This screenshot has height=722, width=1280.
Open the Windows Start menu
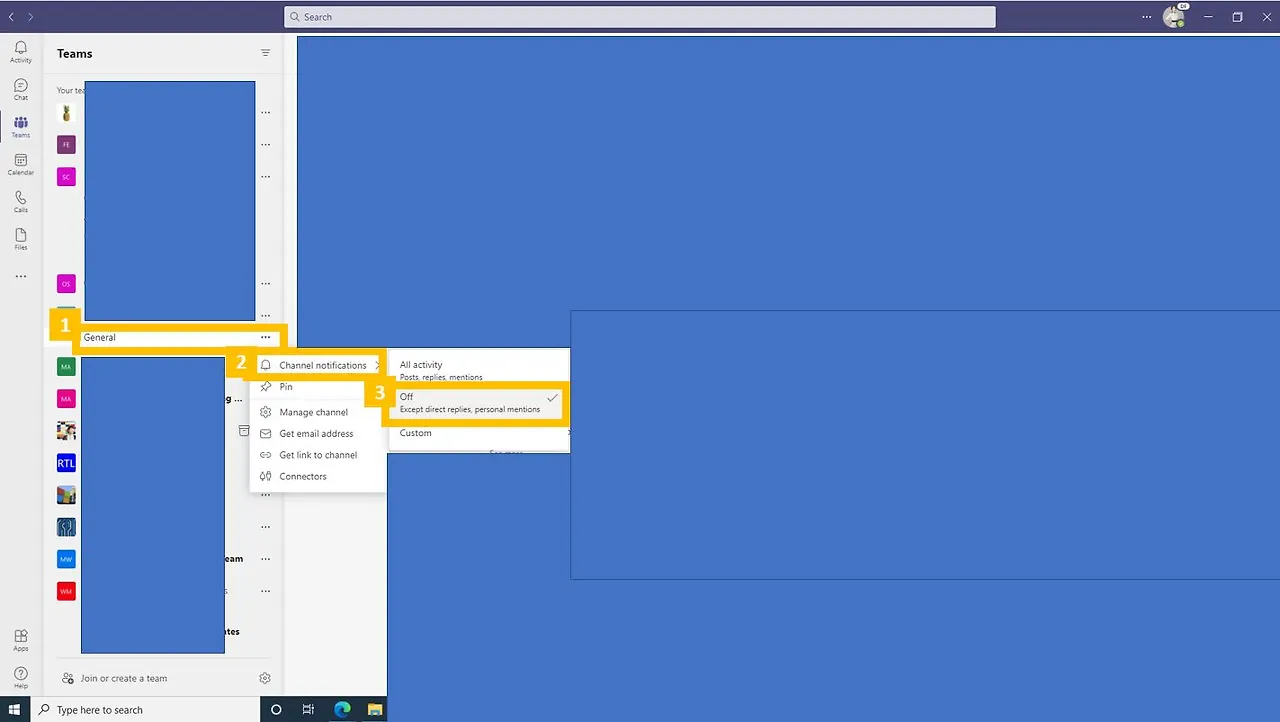pos(14,709)
